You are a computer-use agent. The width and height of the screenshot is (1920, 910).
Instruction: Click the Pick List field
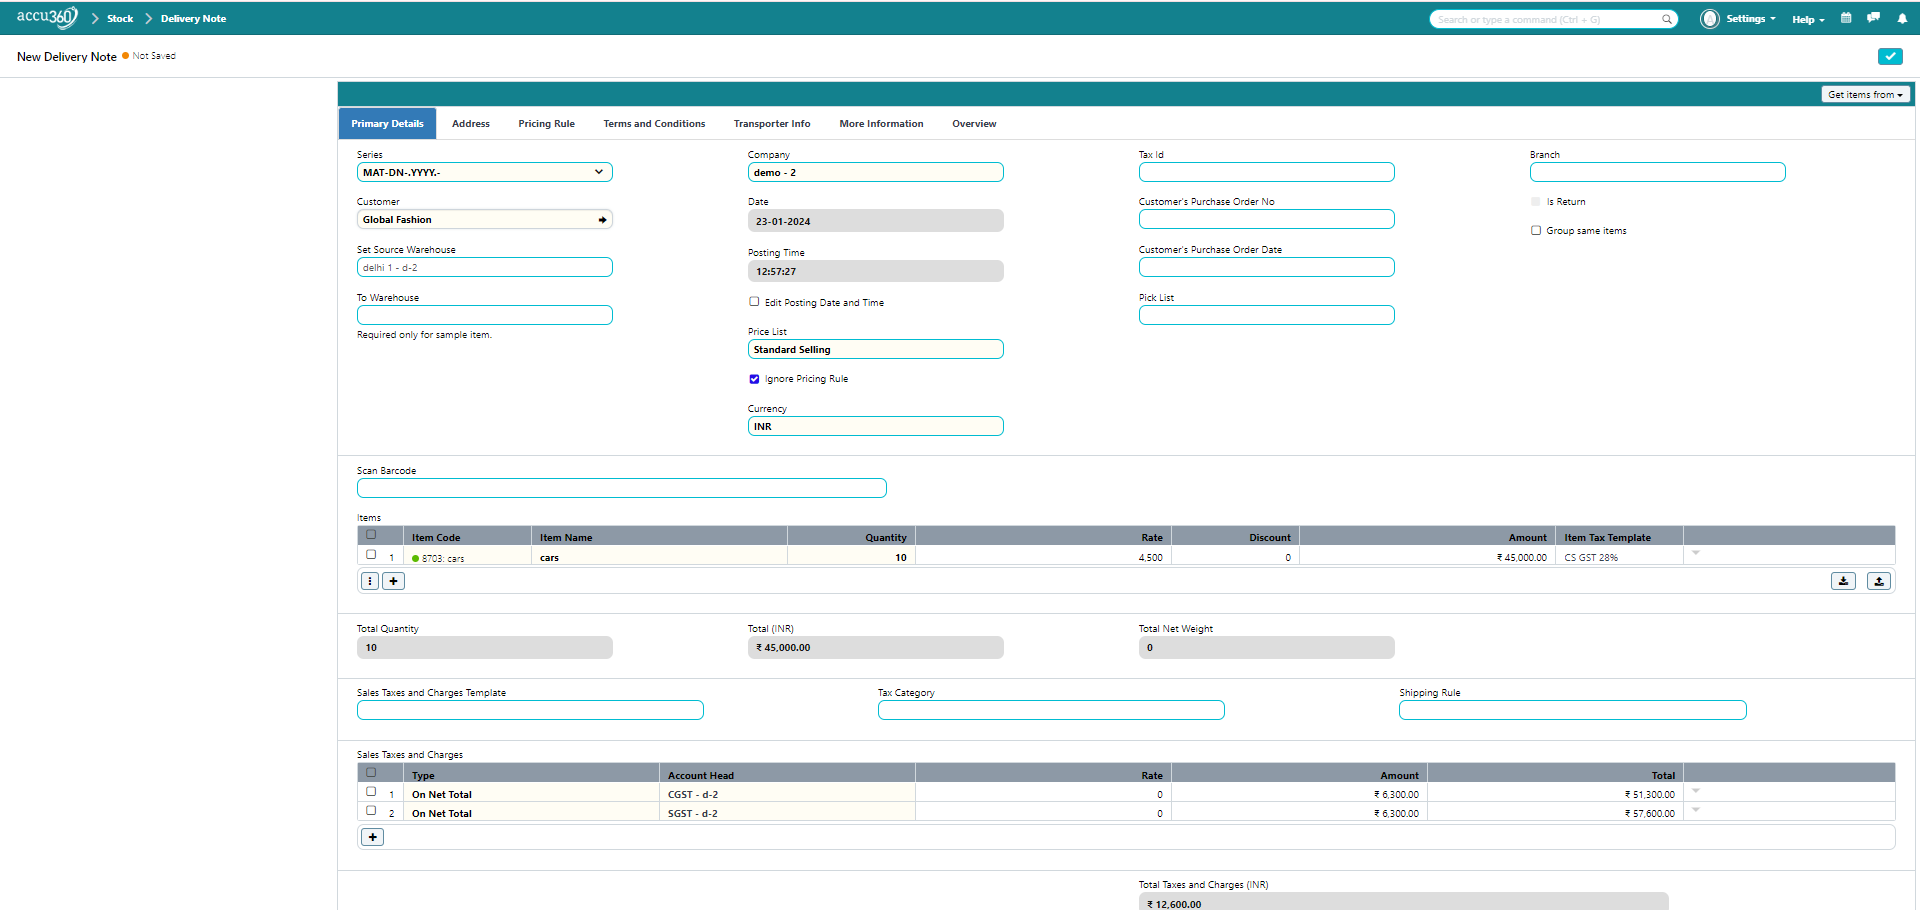(x=1267, y=315)
